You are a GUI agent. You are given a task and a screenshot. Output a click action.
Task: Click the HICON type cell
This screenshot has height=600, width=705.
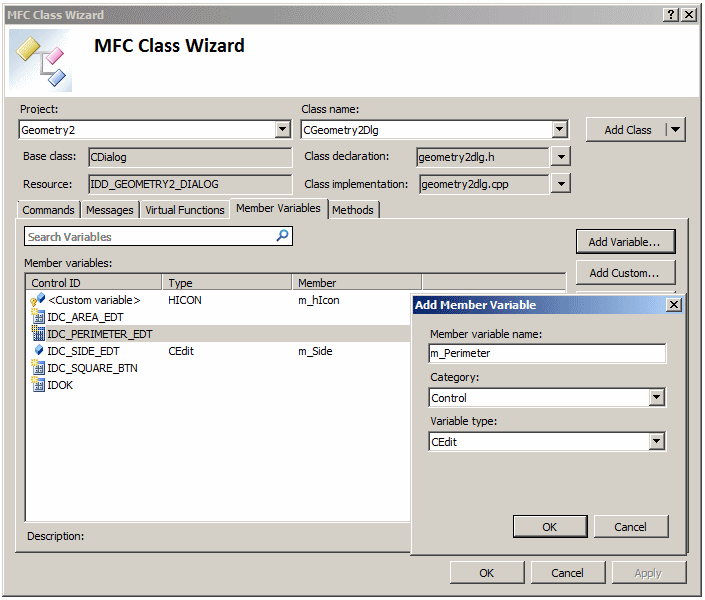pos(185,300)
